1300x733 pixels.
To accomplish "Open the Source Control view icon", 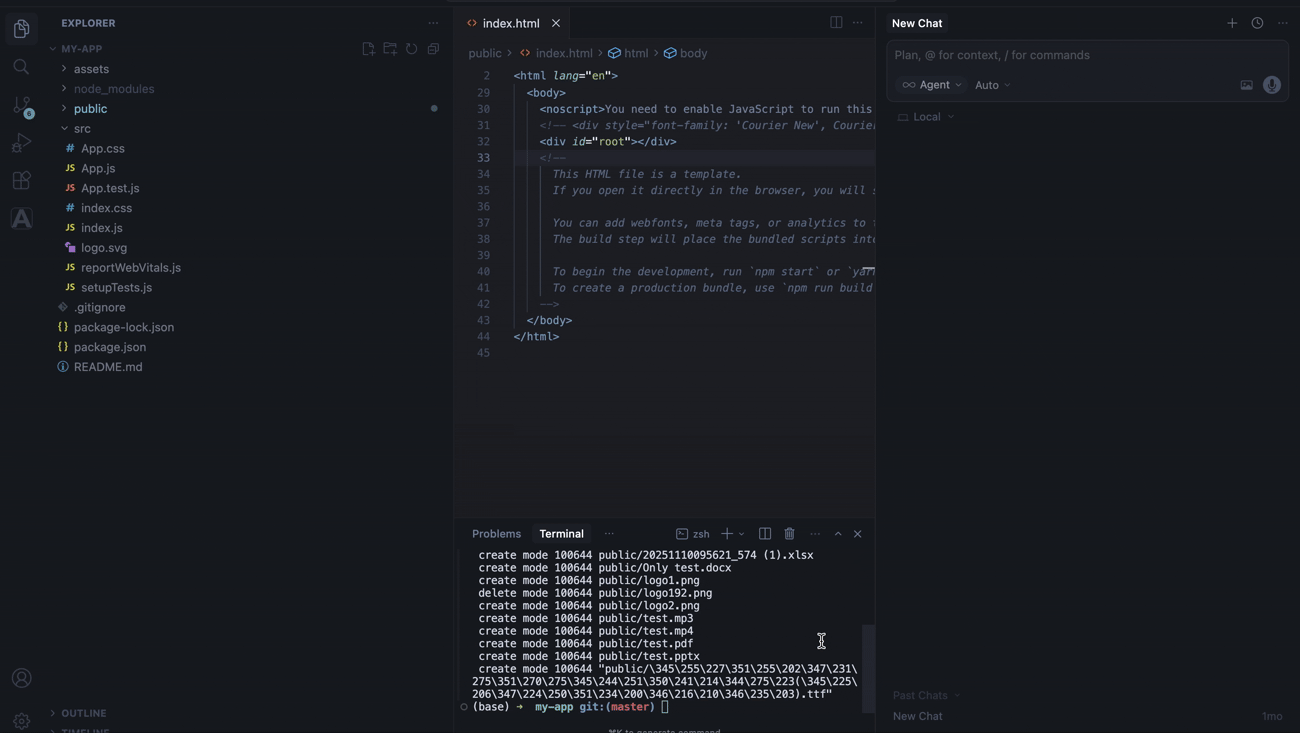I will coord(22,106).
